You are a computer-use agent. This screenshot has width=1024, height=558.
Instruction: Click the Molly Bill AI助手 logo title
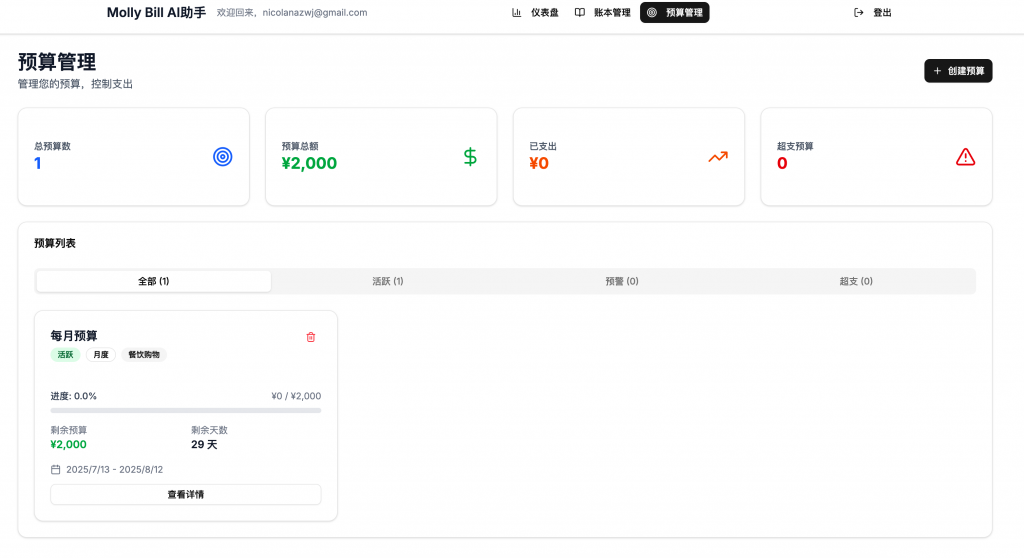156,13
